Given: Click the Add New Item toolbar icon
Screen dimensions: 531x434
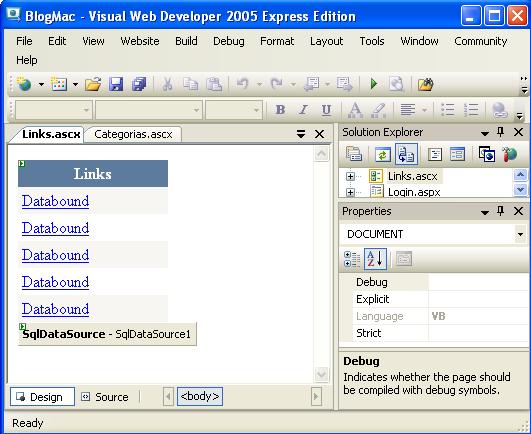Looking at the screenshot, I should pyautogui.click(x=59, y=84).
